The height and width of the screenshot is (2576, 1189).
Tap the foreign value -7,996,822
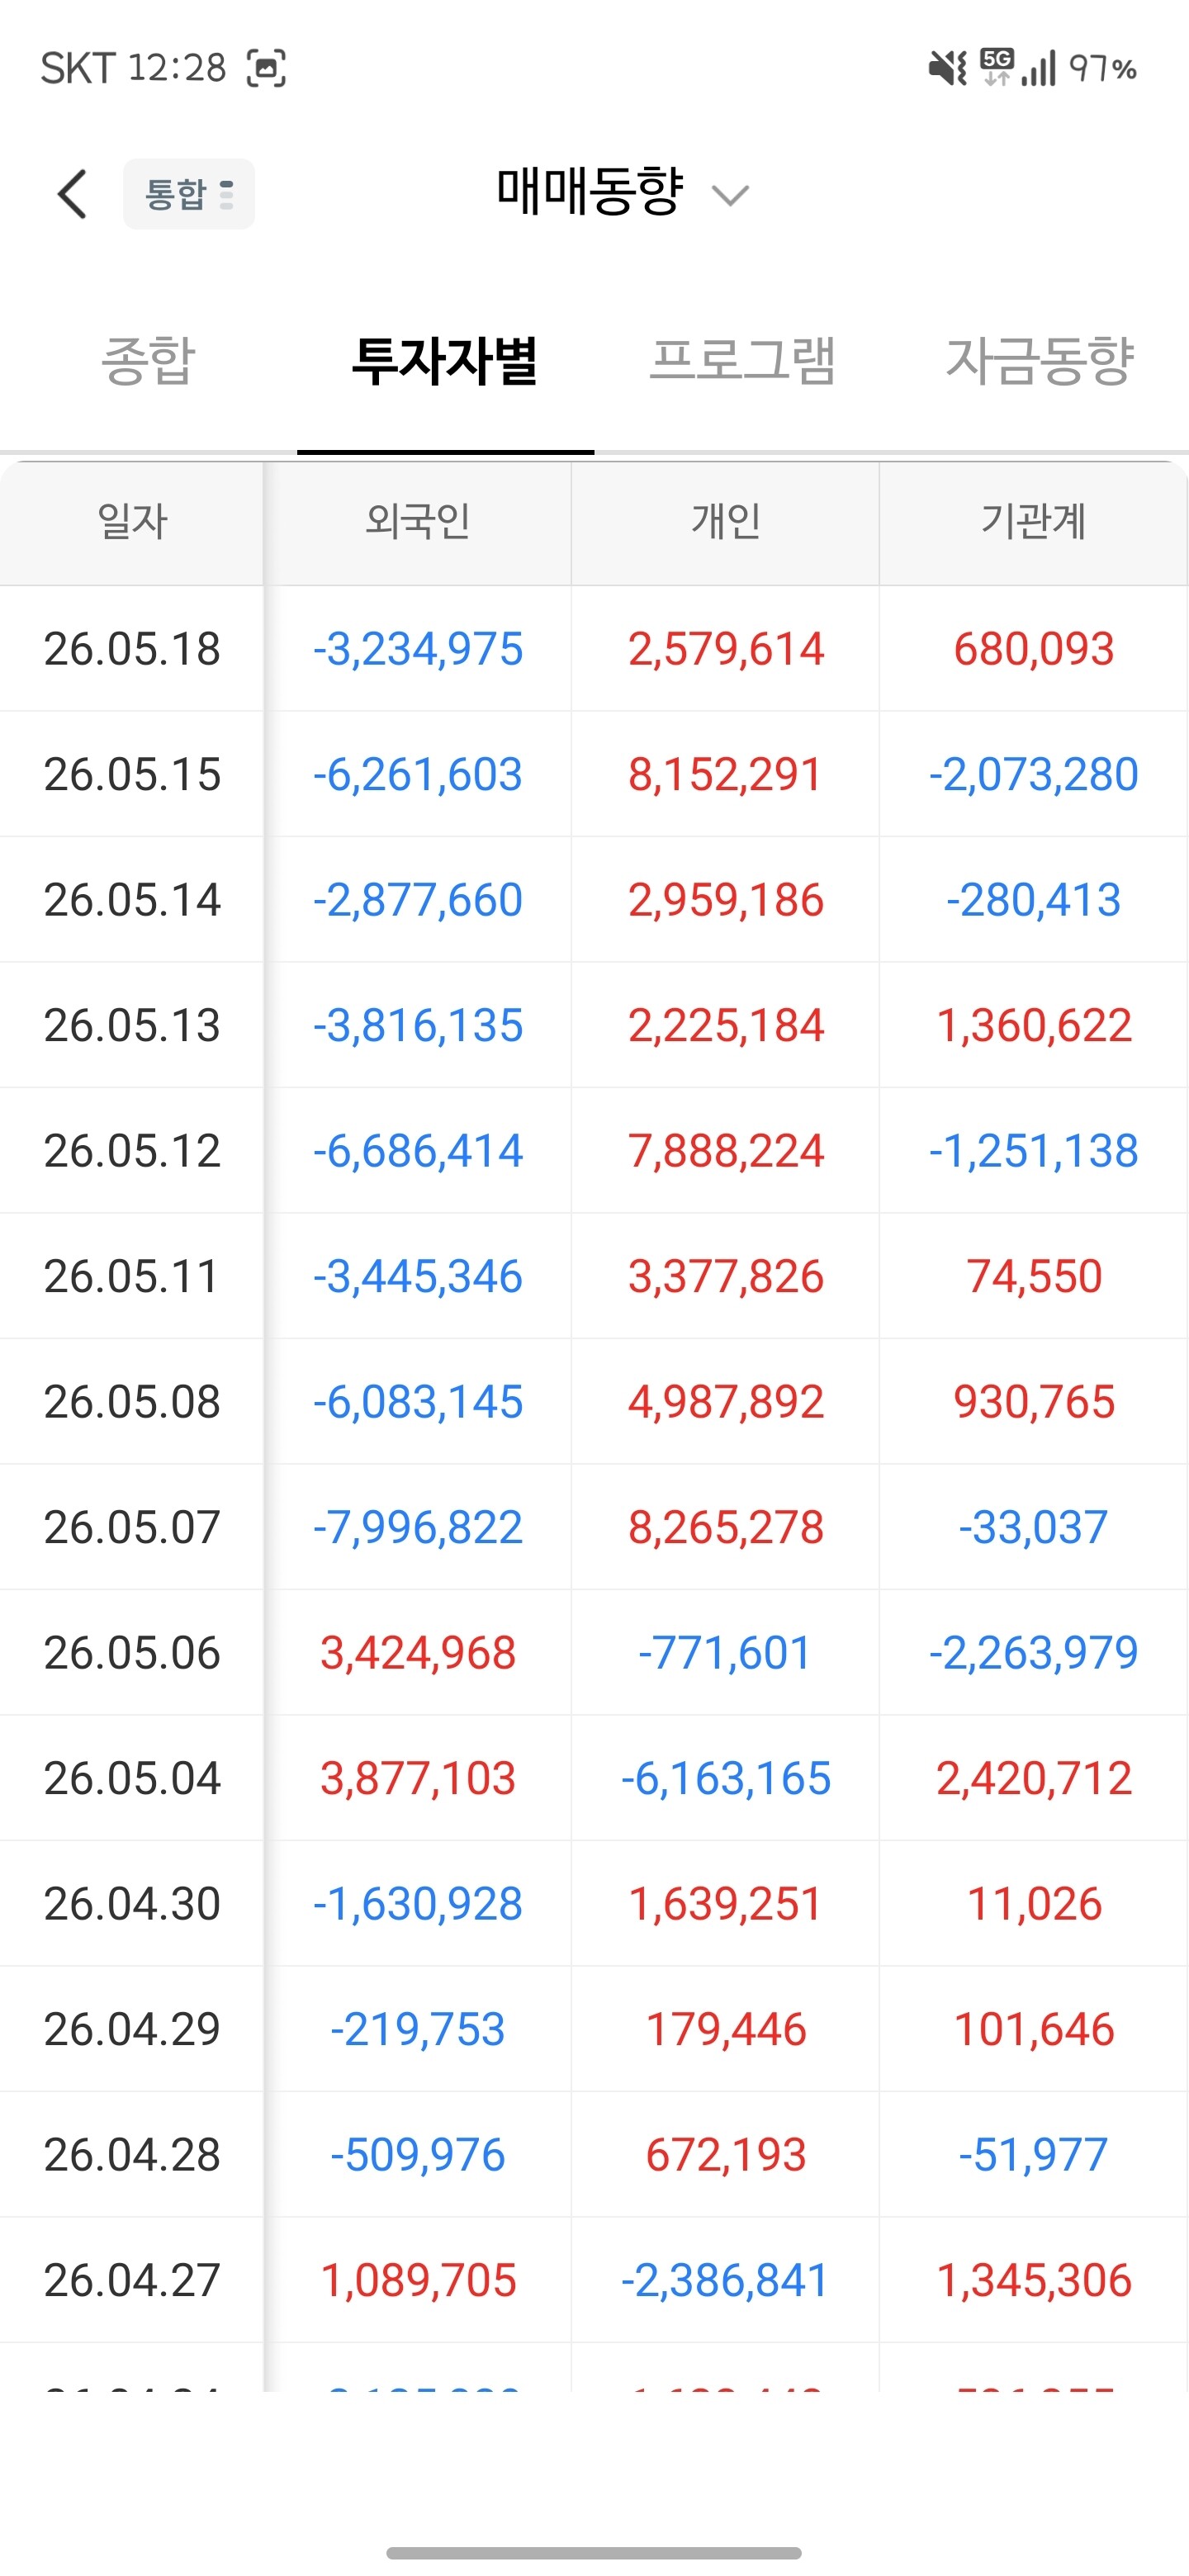(x=418, y=1528)
